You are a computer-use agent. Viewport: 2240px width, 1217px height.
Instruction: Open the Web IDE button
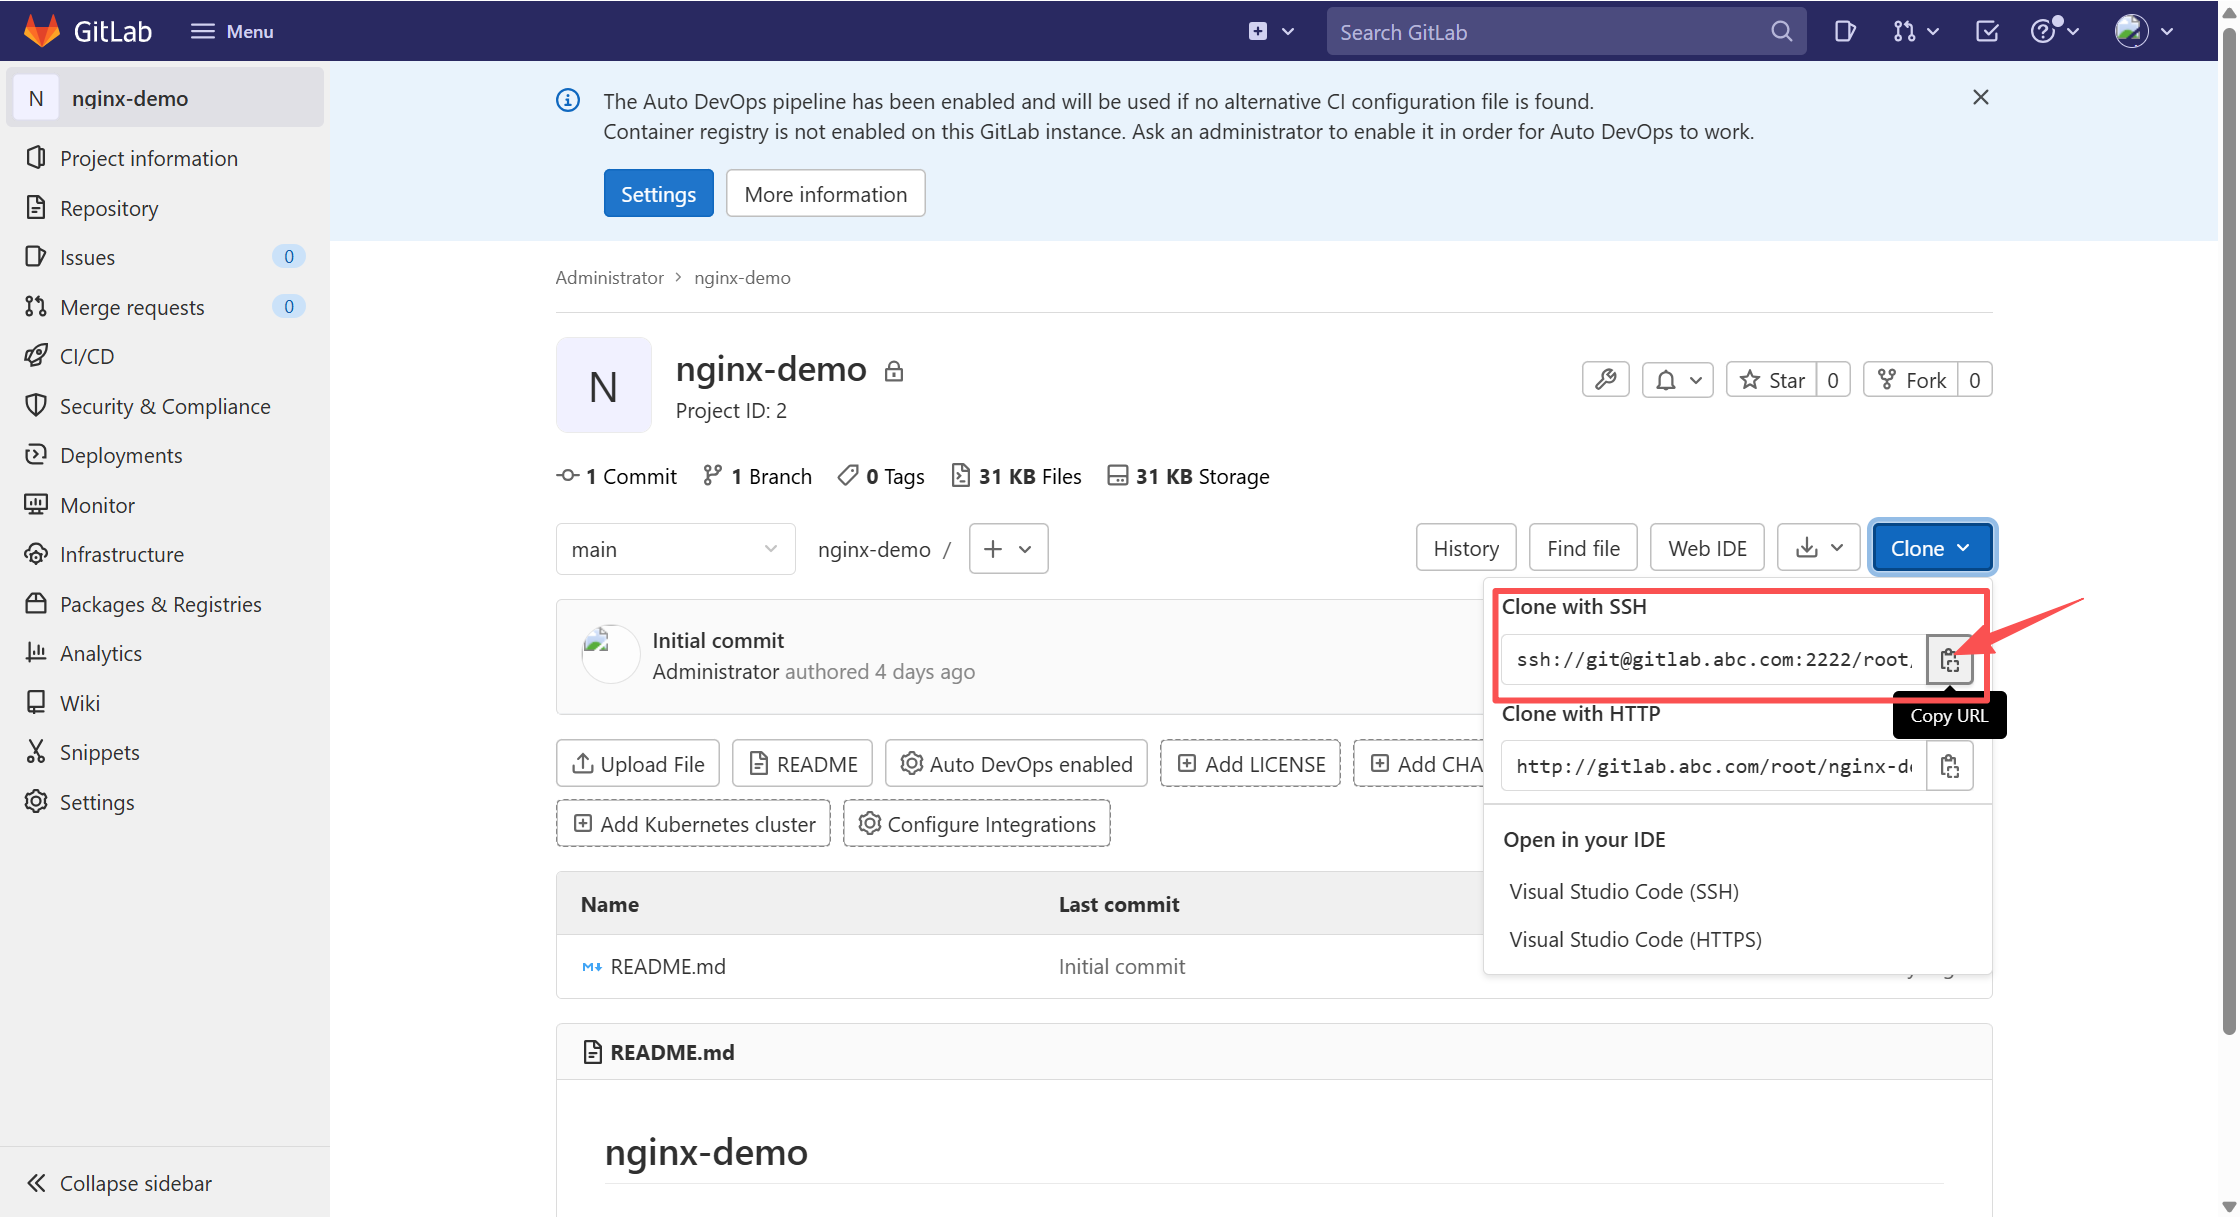click(1707, 548)
